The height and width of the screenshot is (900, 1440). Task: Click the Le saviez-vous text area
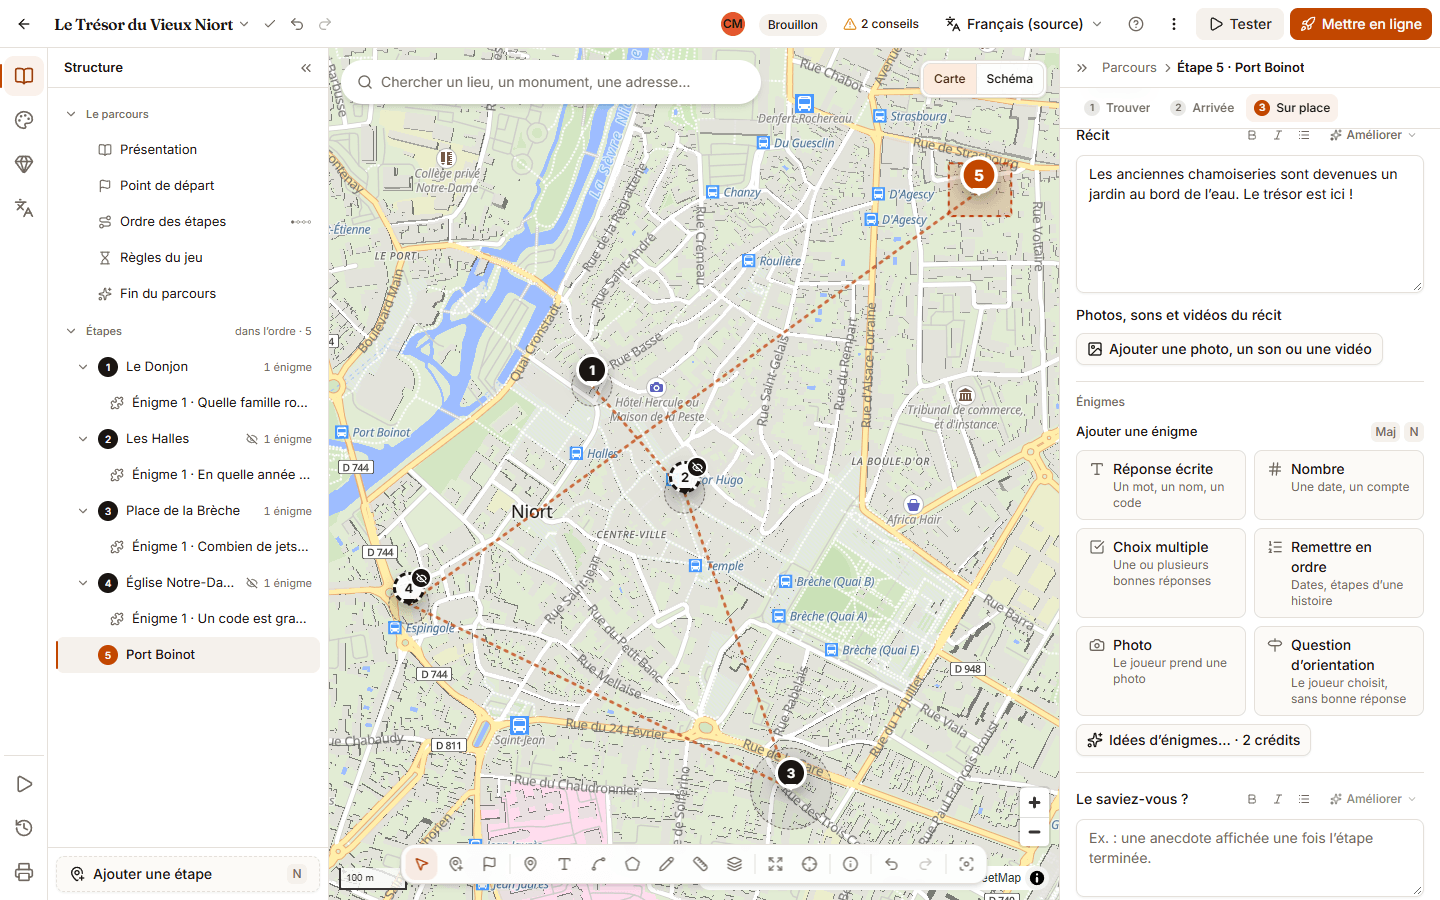pyautogui.click(x=1250, y=858)
